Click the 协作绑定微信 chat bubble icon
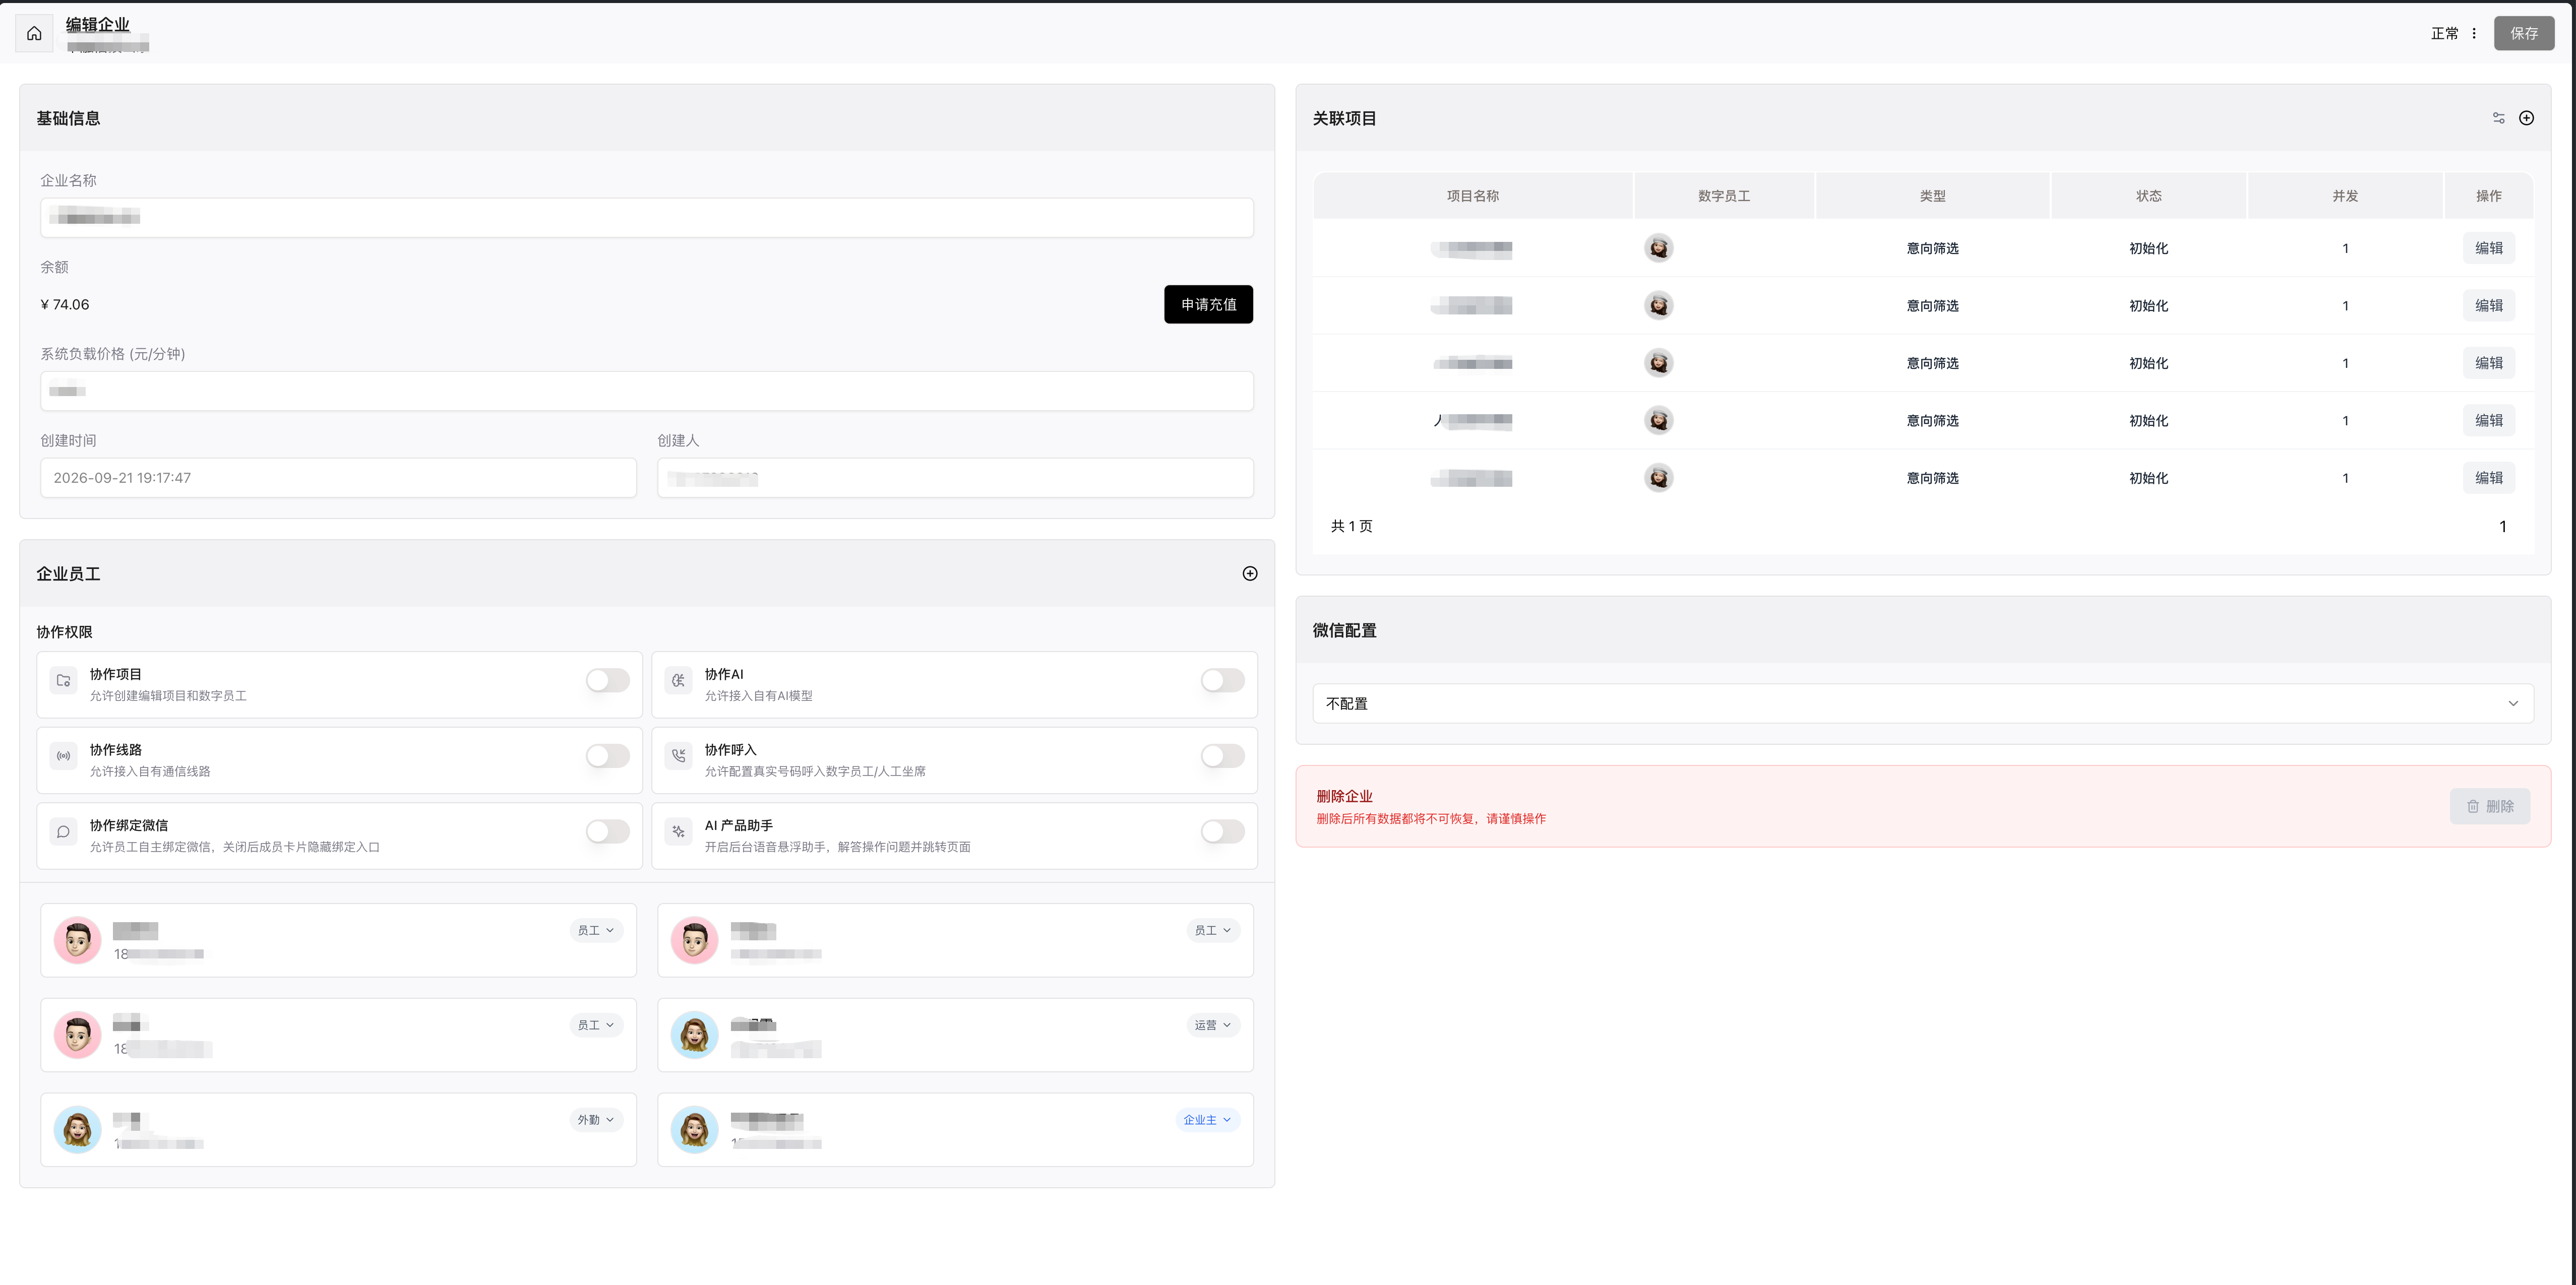 pyautogui.click(x=63, y=831)
